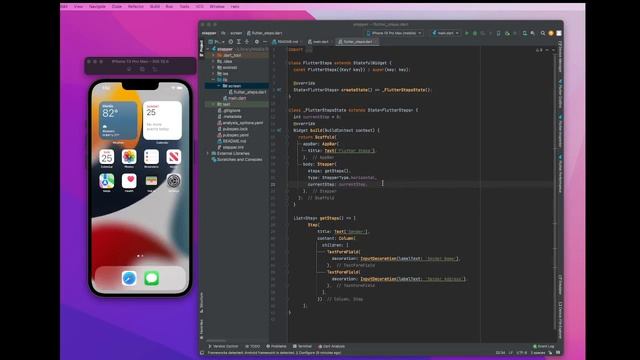
Task: Expand the .dart_tool folder
Action: (213, 55)
